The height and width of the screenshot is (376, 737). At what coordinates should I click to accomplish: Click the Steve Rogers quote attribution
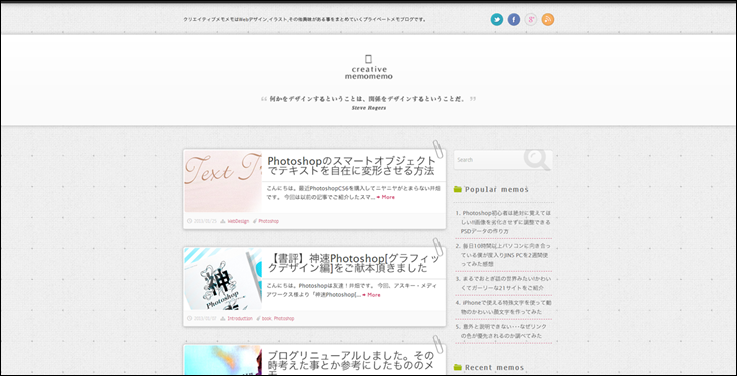point(368,108)
